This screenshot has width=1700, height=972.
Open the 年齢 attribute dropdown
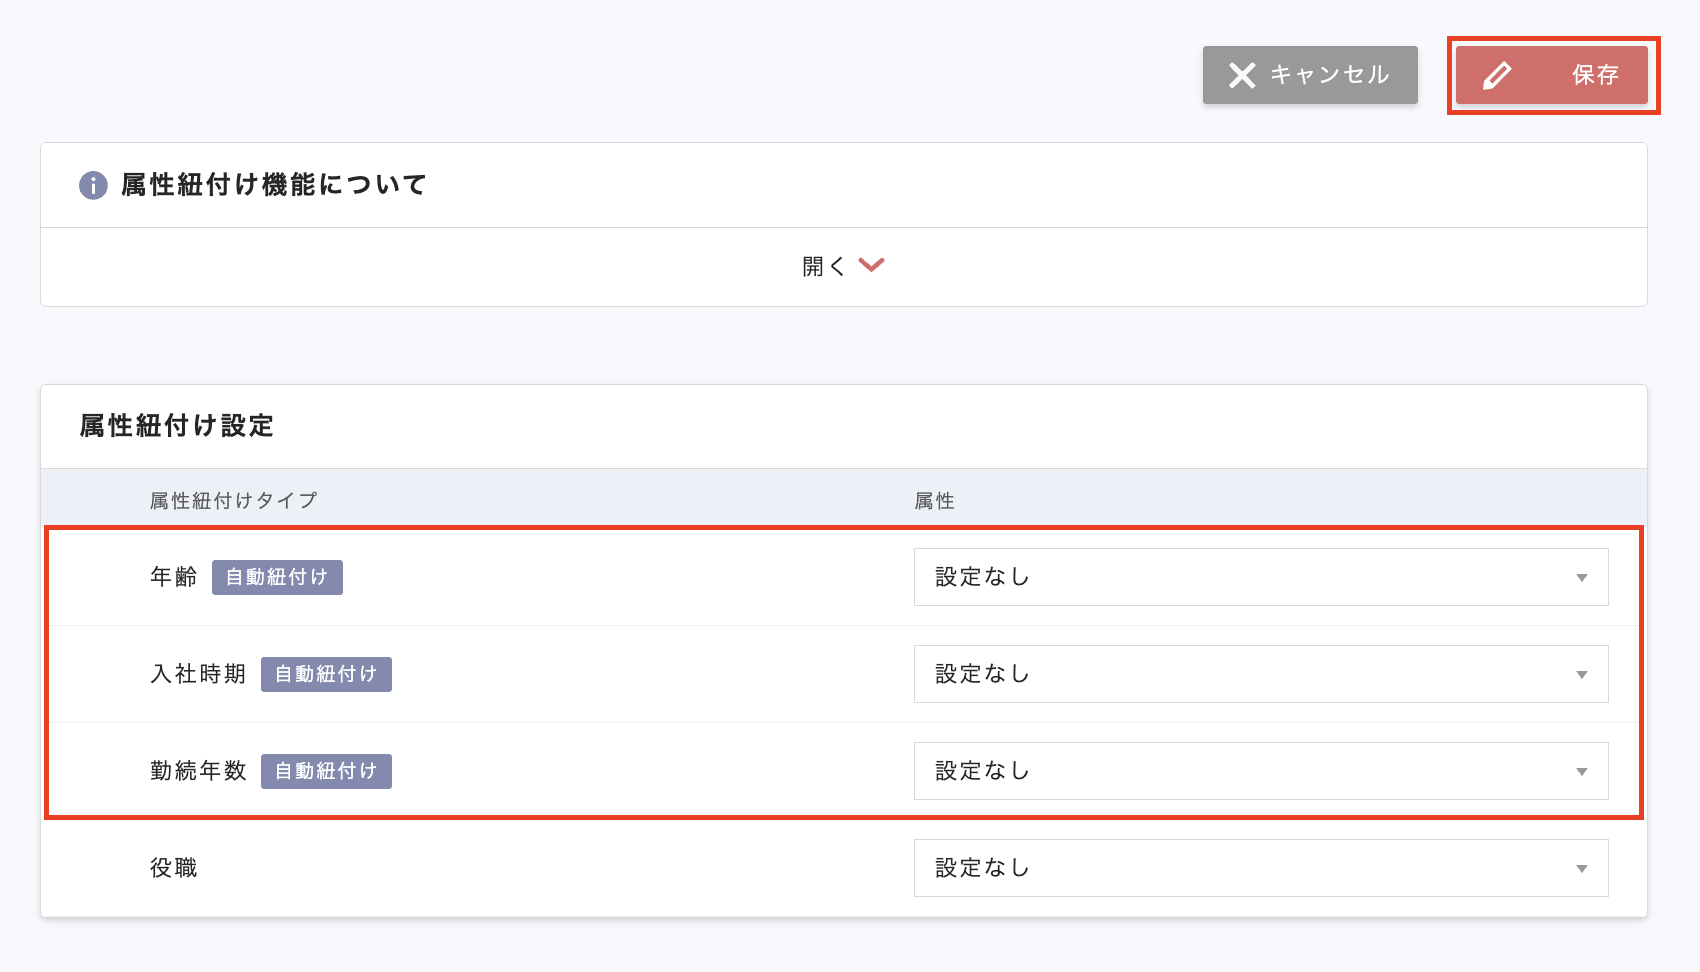(1260, 577)
